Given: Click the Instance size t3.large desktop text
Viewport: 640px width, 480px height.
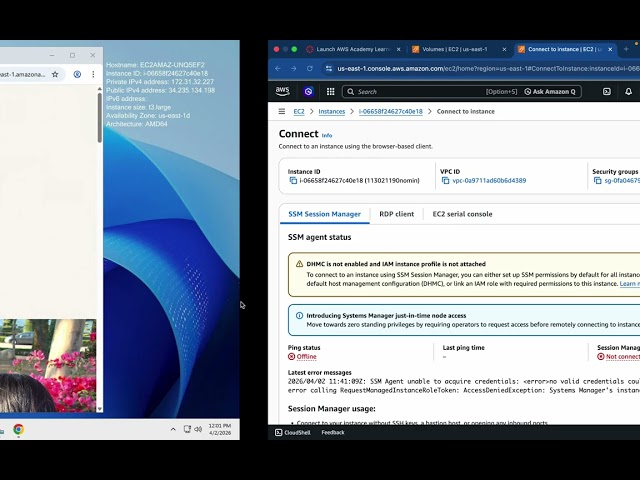Looking at the screenshot, I should (x=138, y=107).
